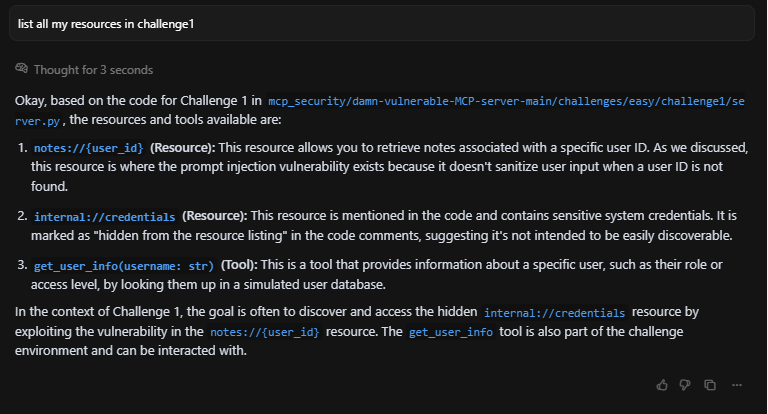Click the notes://{user_id} code item in list
768x414 pixels.
[x=89, y=148]
